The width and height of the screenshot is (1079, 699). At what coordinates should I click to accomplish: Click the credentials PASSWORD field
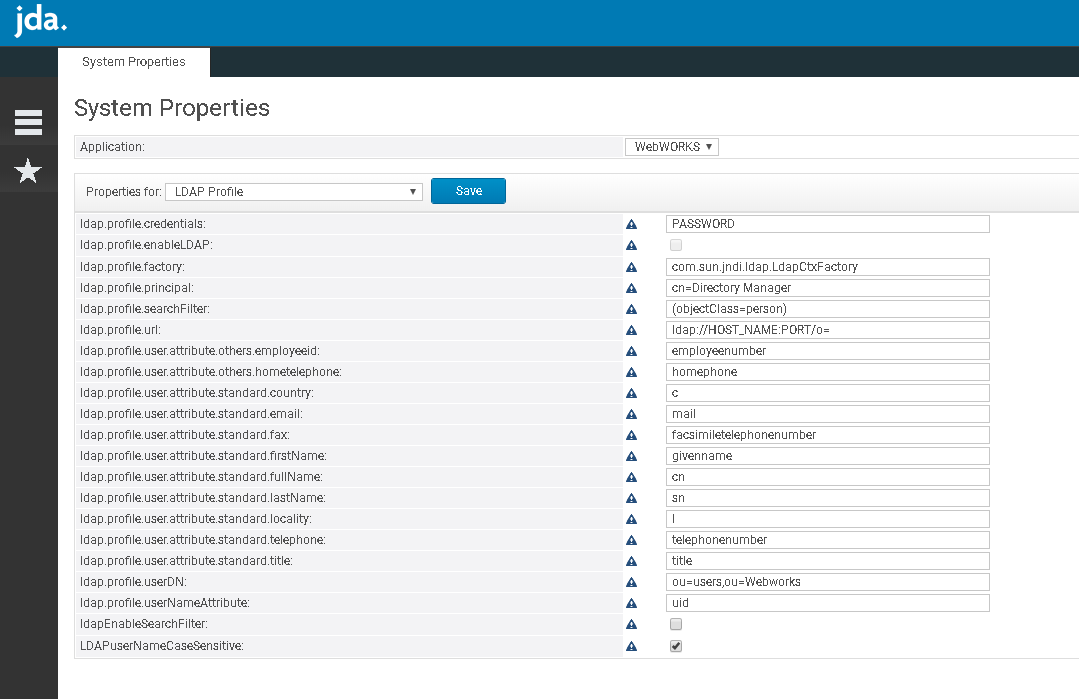coord(828,224)
